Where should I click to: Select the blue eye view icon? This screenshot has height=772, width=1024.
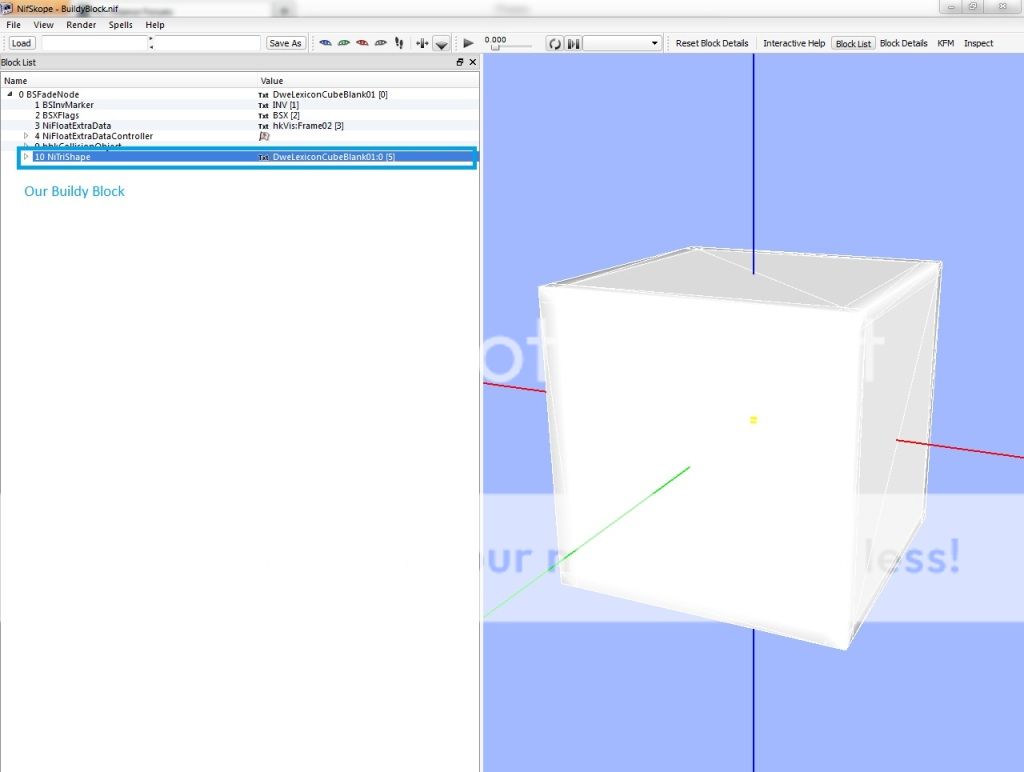coord(325,43)
